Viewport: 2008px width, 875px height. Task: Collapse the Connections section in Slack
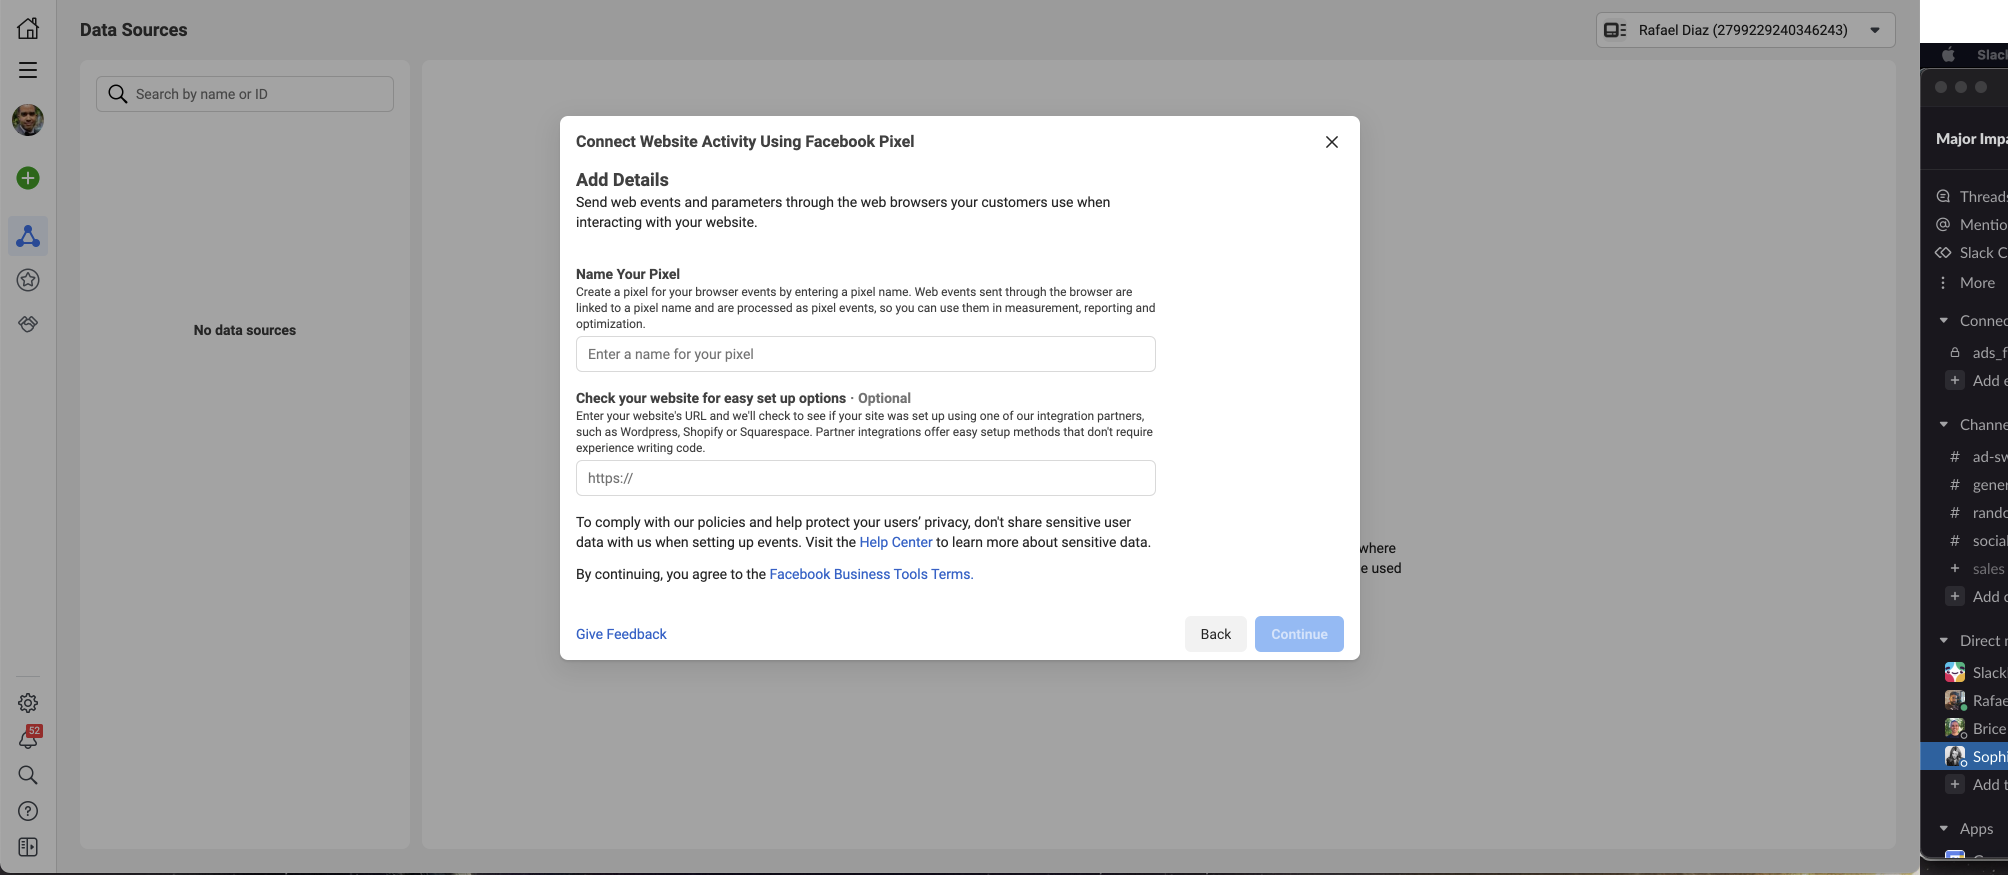coord(1944,320)
